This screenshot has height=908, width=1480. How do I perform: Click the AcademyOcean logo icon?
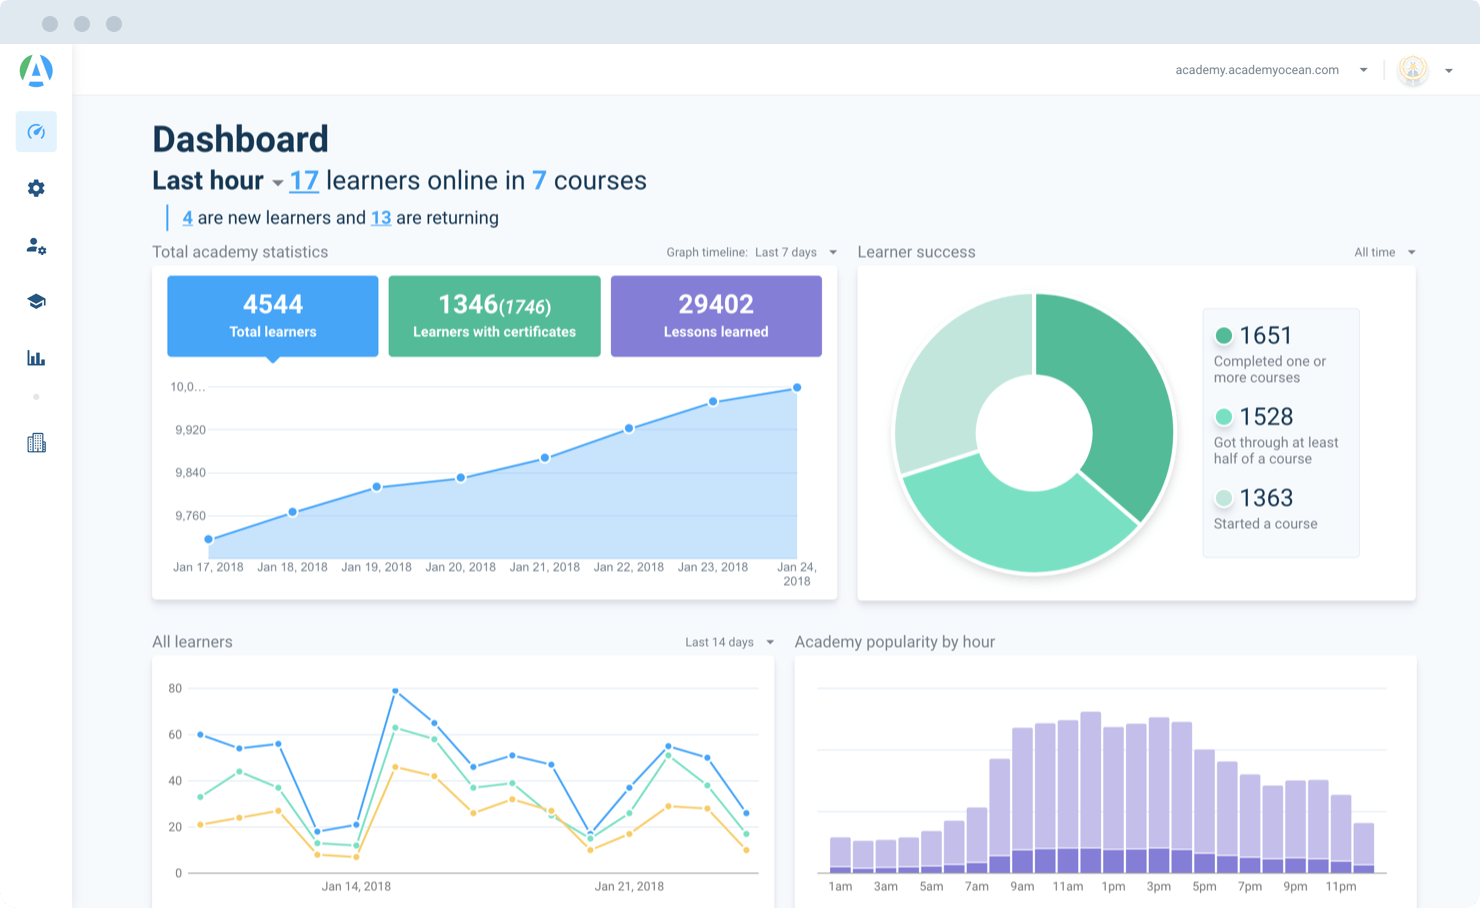click(36, 70)
